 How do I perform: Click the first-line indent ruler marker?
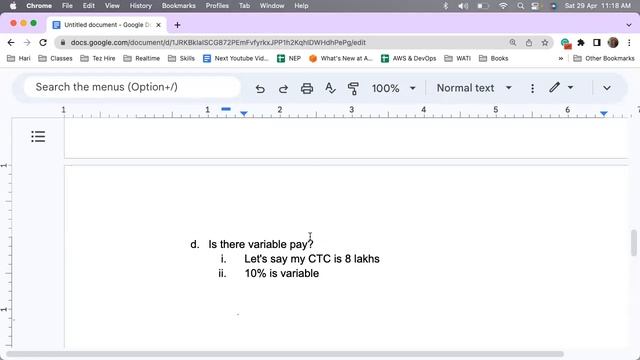(226, 109)
